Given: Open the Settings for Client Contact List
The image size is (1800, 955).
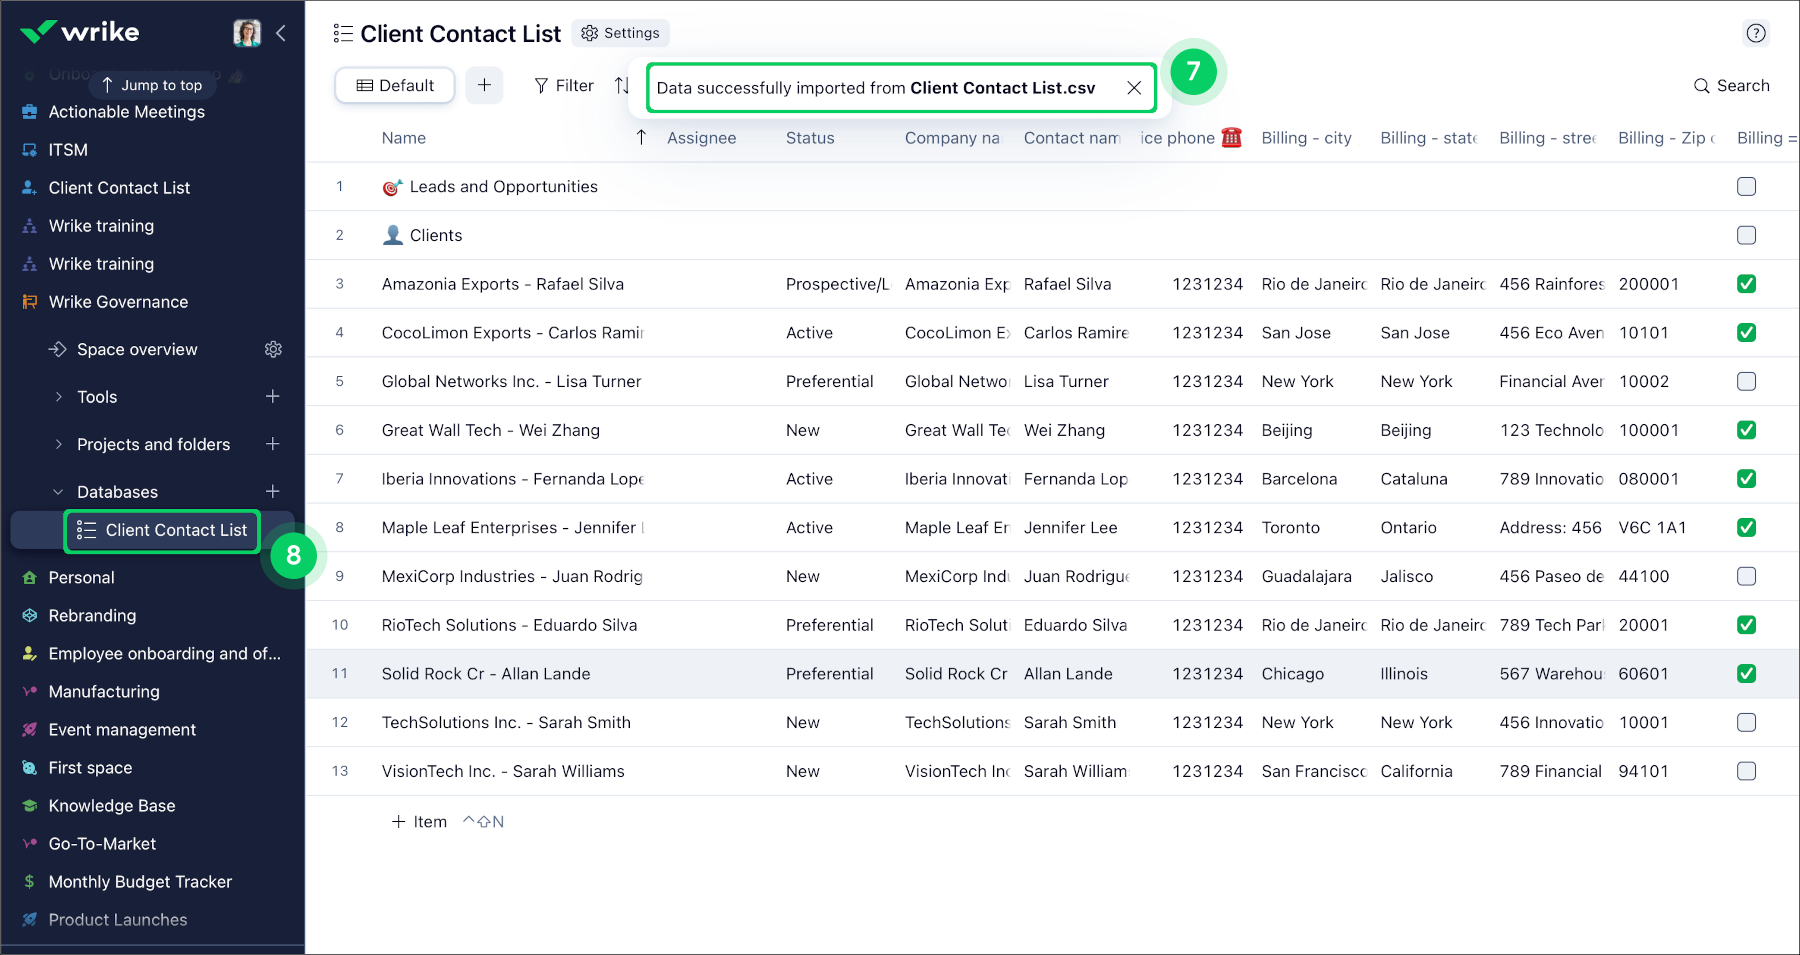Looking at the screenshot, I should 620,32.
